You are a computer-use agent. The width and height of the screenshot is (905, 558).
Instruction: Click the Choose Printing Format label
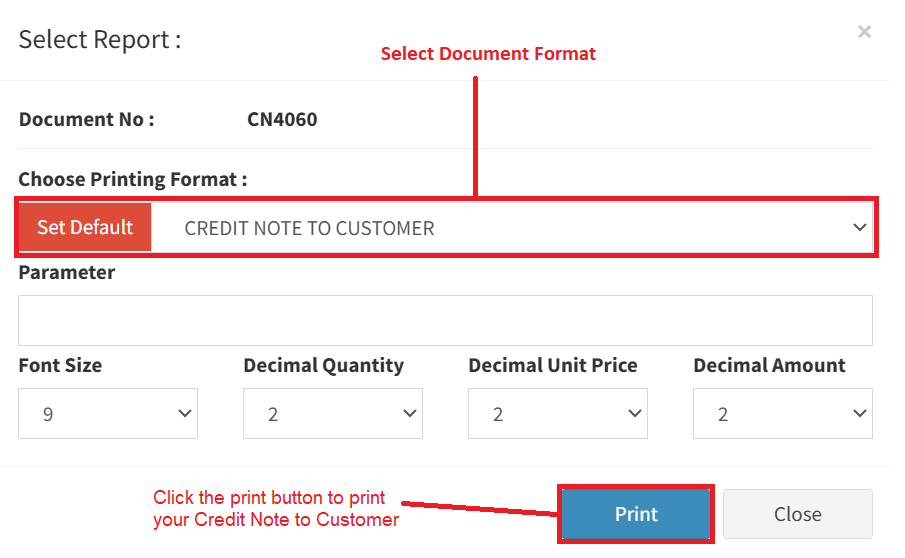pos(132,179)
